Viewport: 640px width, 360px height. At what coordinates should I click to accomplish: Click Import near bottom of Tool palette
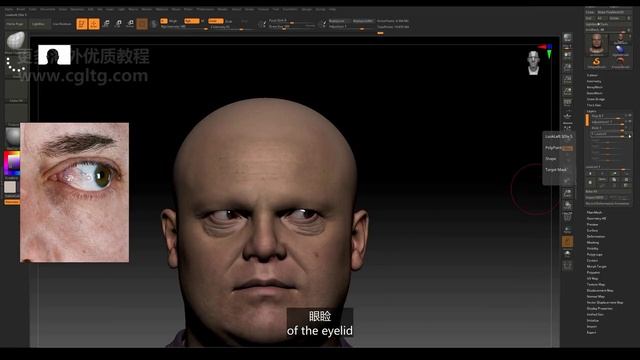(591, 327)
